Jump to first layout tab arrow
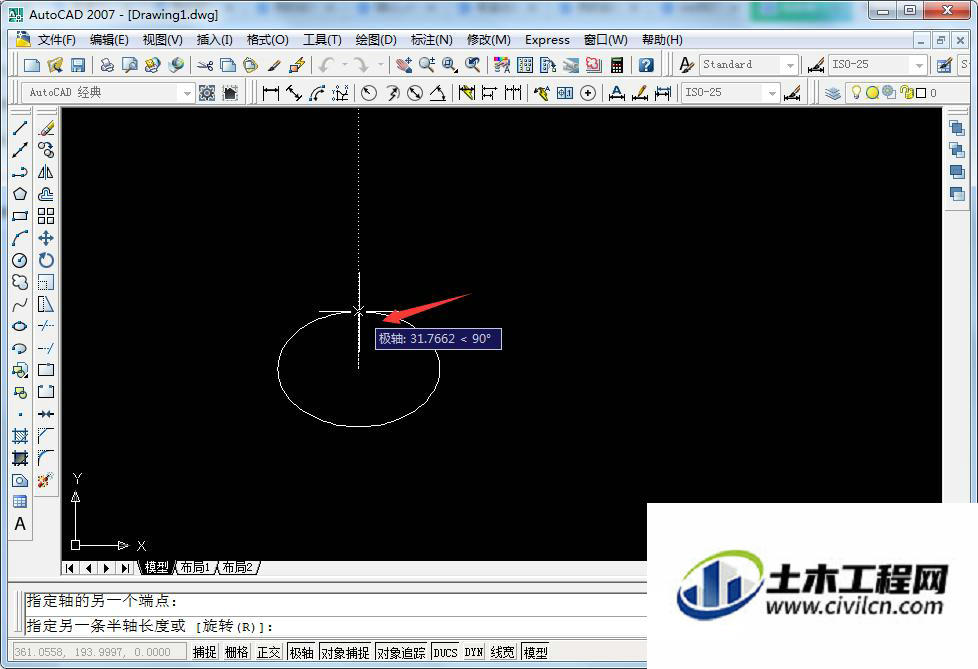The width and height of the screenshot is (978, 669). pos(69,568)
